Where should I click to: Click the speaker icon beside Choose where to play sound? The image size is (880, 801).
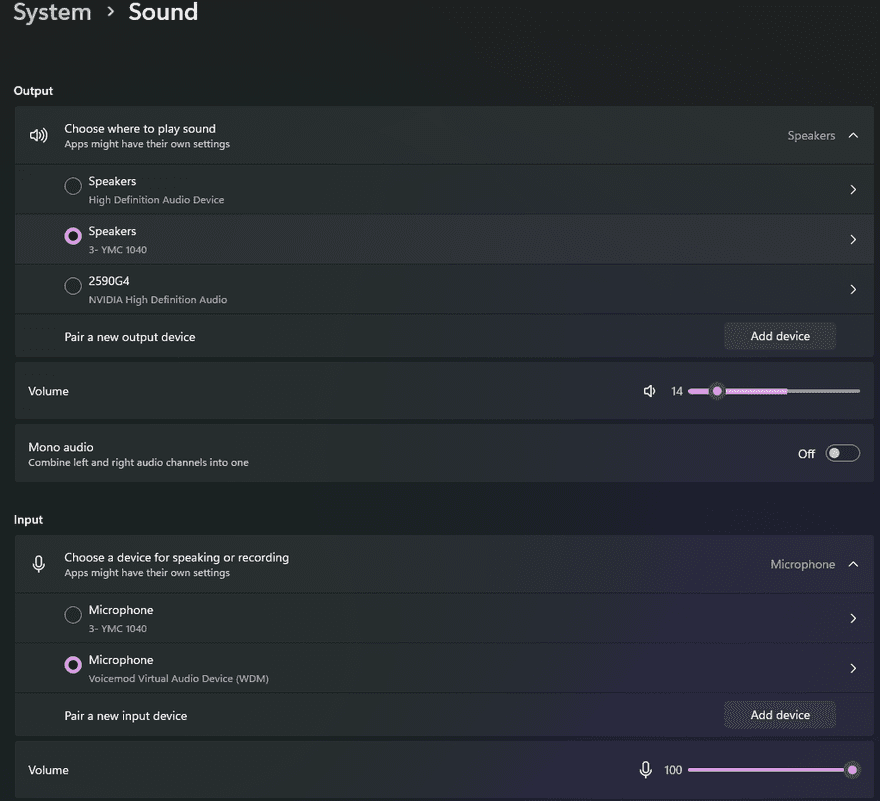[39, 135]
